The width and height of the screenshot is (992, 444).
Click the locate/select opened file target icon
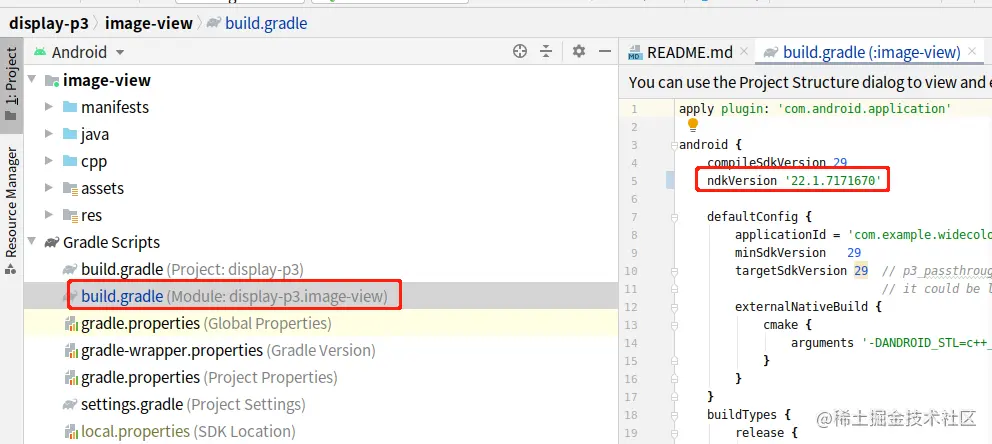520,52
